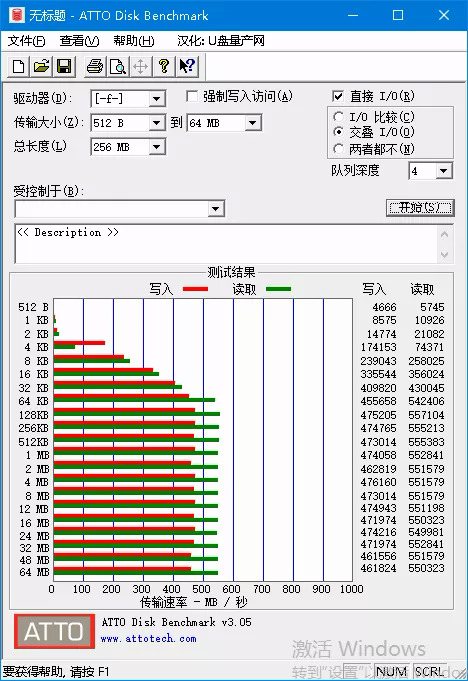Select the 两者都不(N) radio button

click(338, 149)
